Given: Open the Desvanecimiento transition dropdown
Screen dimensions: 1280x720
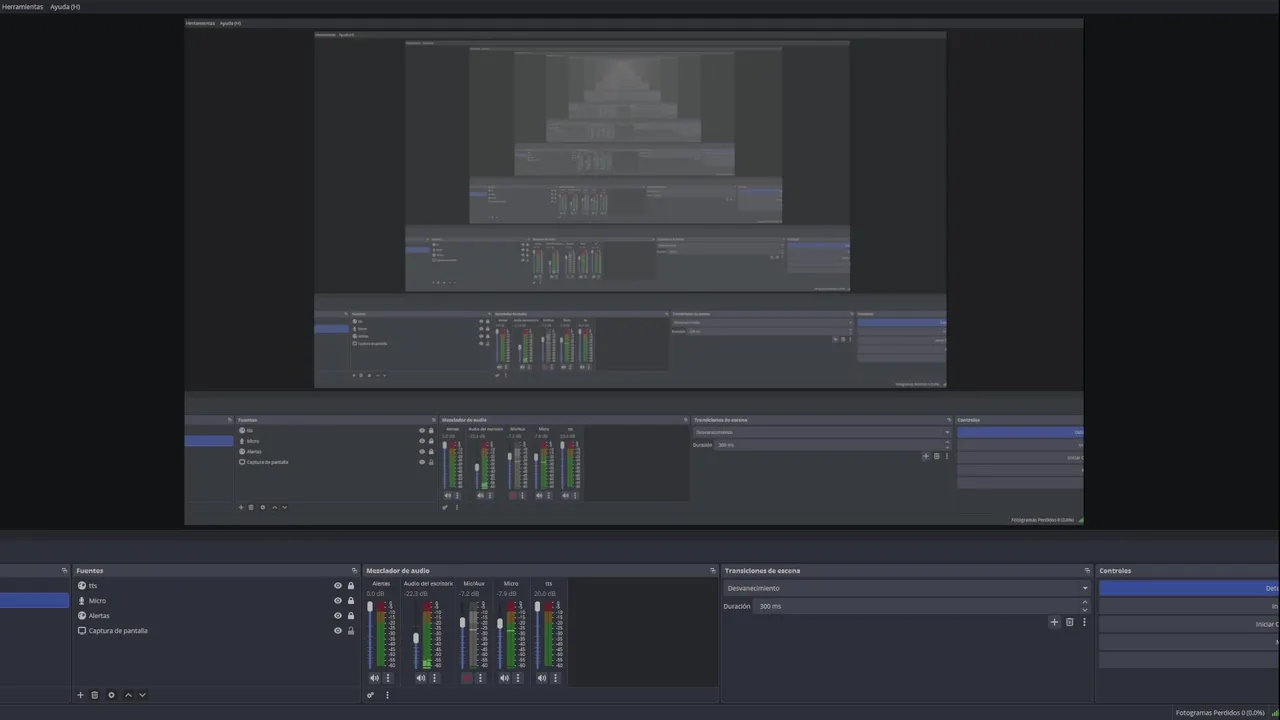Looking at the screenshot, I should pyautogui.click(x=907, y=588).
